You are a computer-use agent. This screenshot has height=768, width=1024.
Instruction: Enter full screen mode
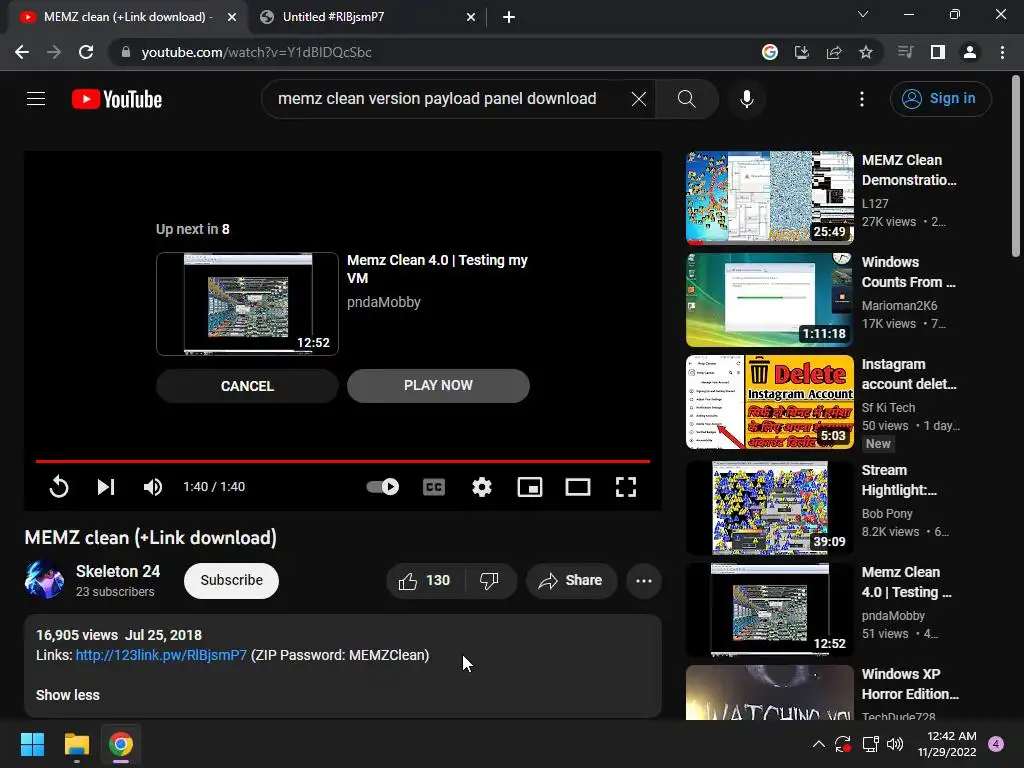[626, 487]
